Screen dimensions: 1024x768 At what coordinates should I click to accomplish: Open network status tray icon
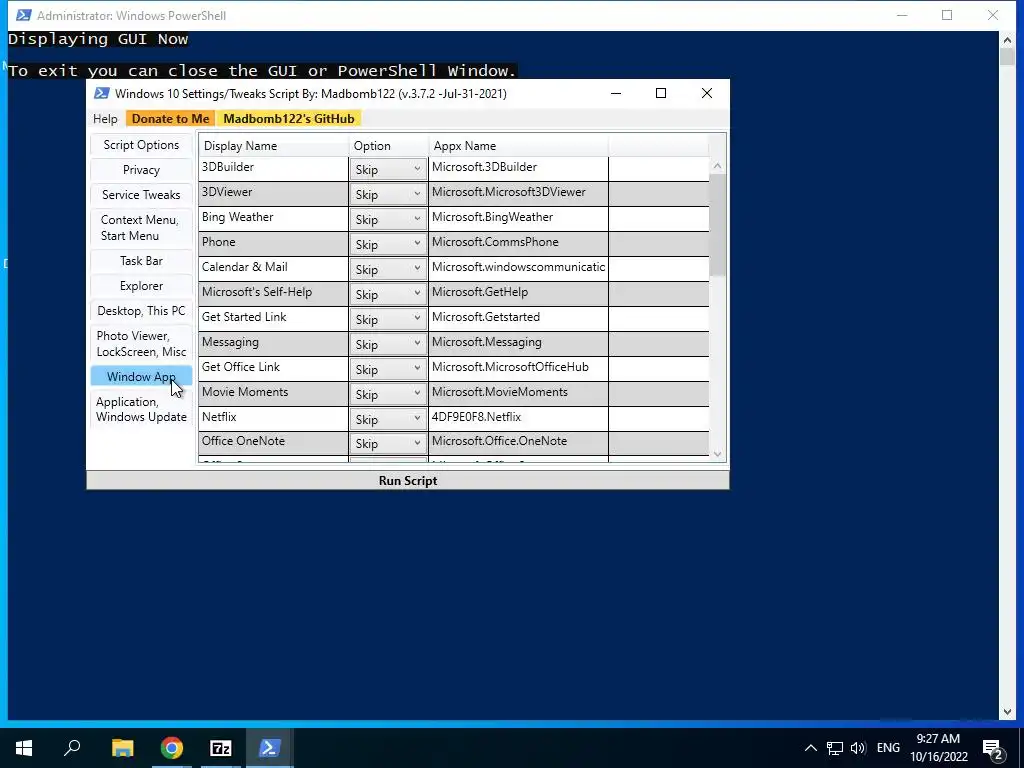click(835, 748)
